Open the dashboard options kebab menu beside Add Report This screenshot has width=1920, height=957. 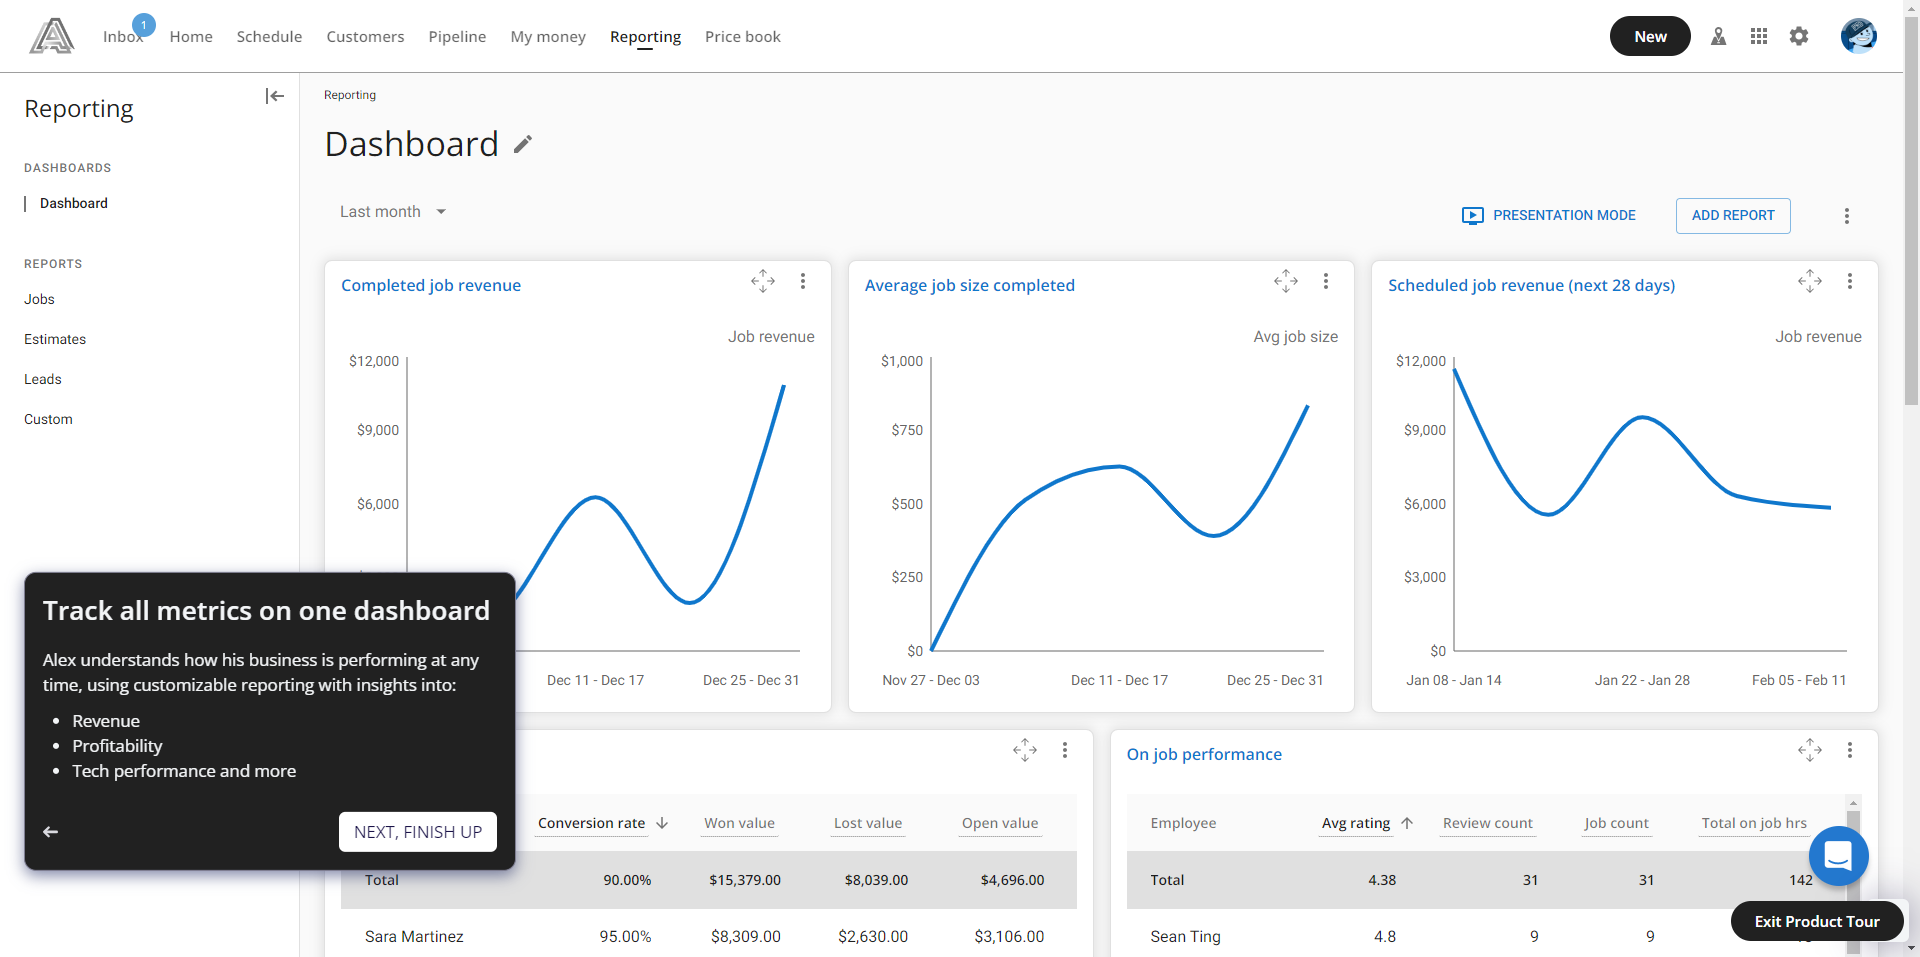click(1846, 216)
